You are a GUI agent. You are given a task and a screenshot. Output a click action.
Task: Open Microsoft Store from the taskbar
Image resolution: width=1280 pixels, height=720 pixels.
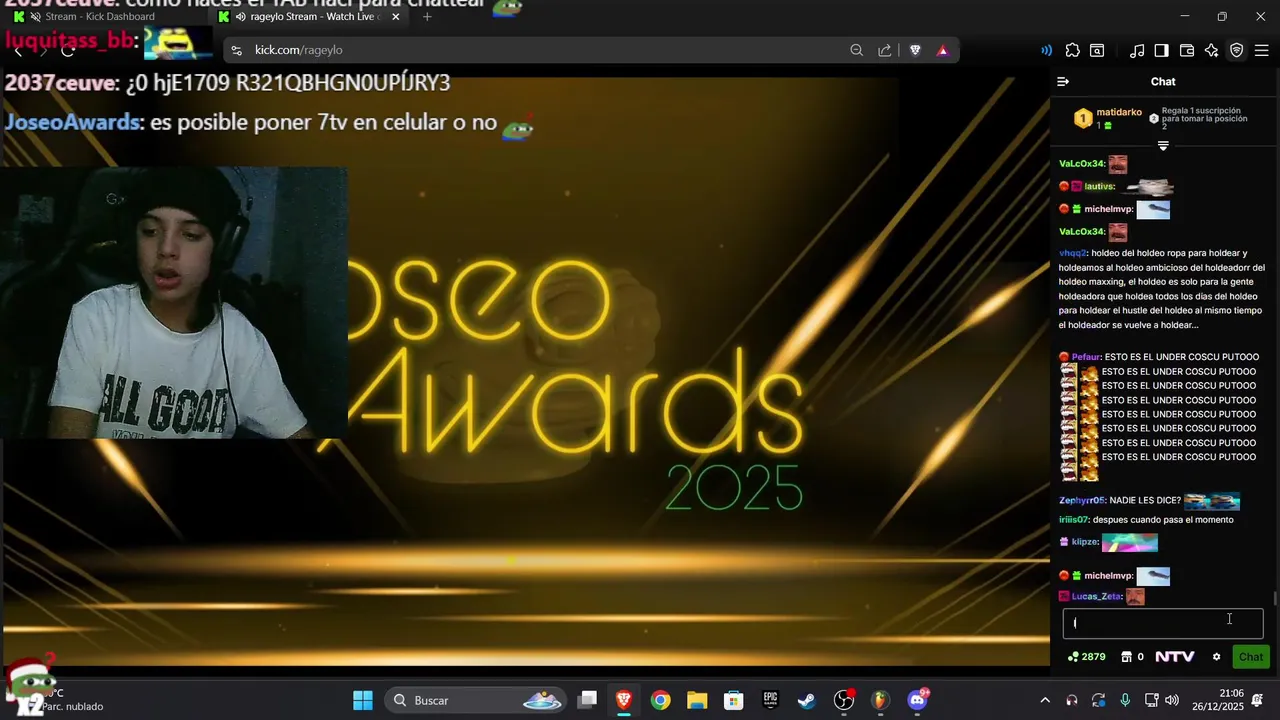point(734,700)
